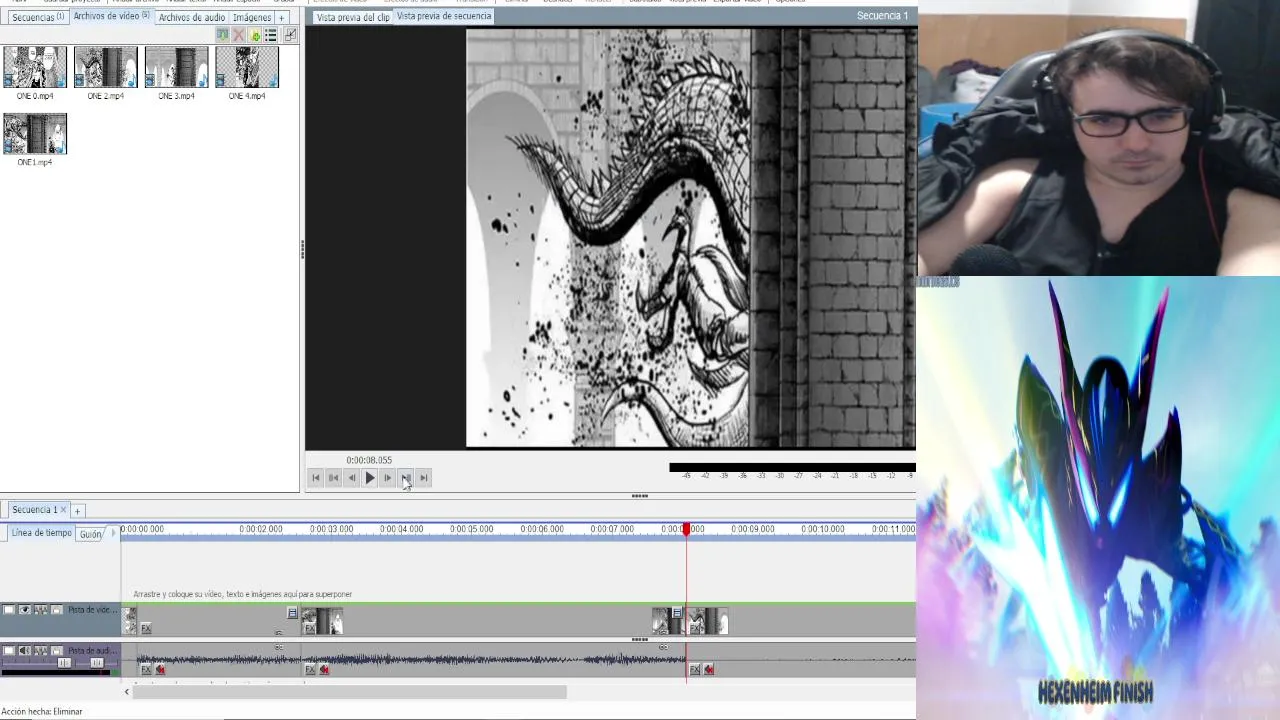This screenshot has height=720, width=1280.
Task: Switch to Línea de tiempo view
Action: [x=41, y=533]
